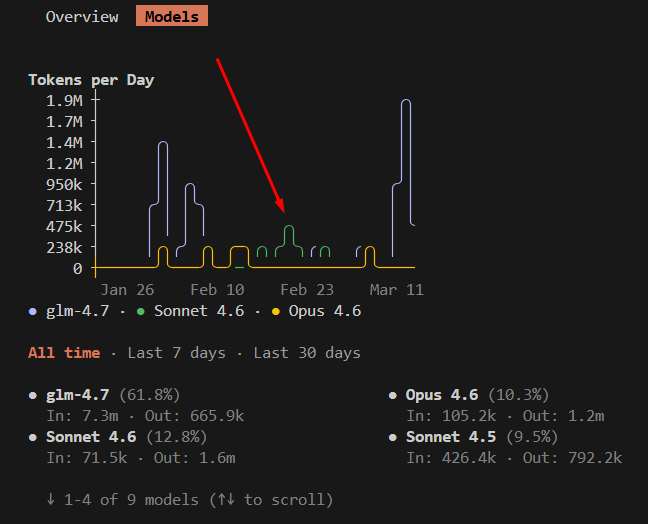This screenshot has width=648, height=524.
Task: Click the green Sonnet 4.6 peak near Feb 23
Action: (x=289, y=240)
